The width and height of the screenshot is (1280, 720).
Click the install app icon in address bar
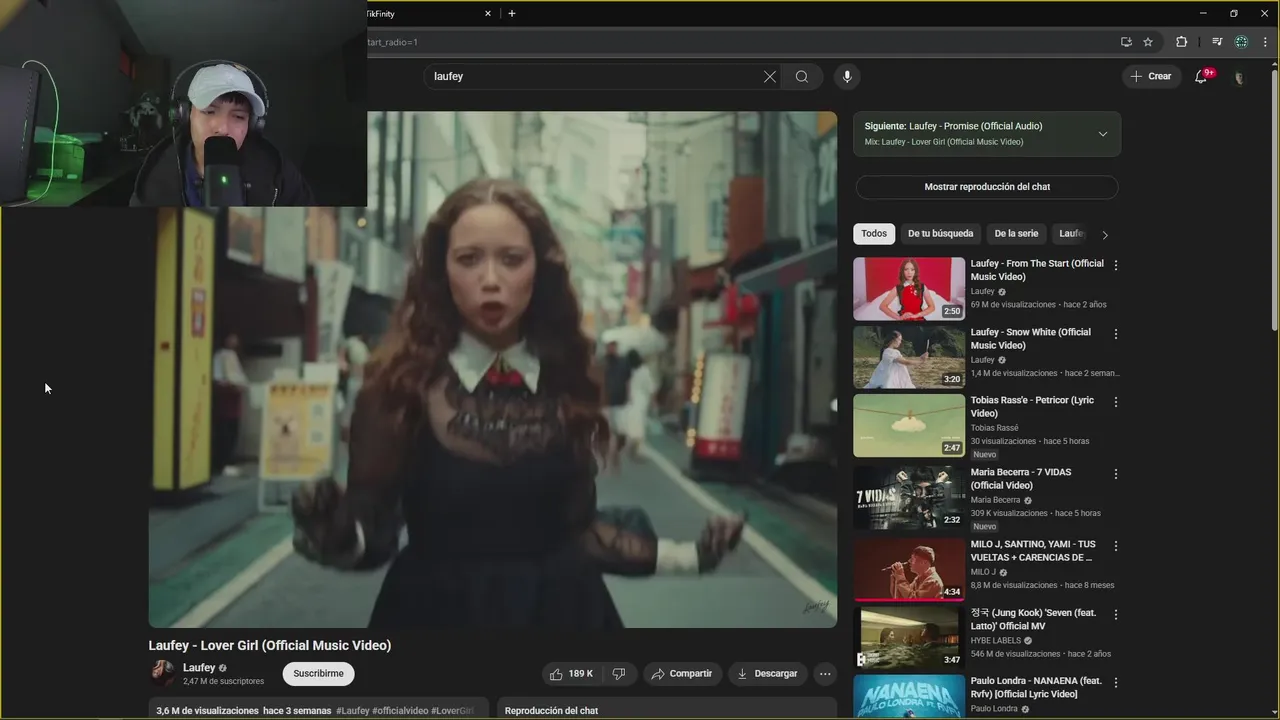click(x=1126, y=42)
